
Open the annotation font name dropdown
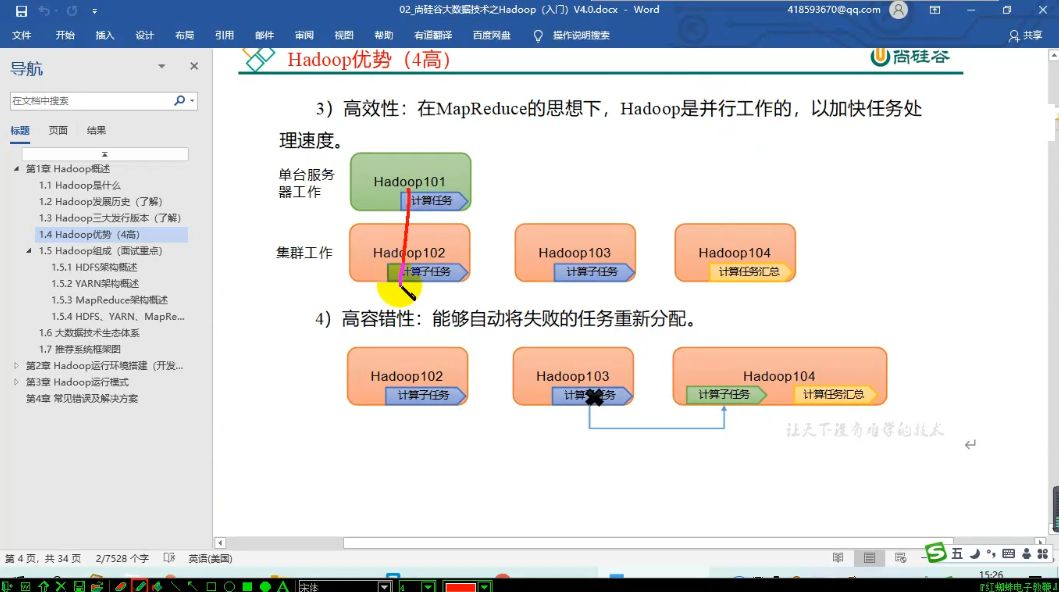(386, 587)
